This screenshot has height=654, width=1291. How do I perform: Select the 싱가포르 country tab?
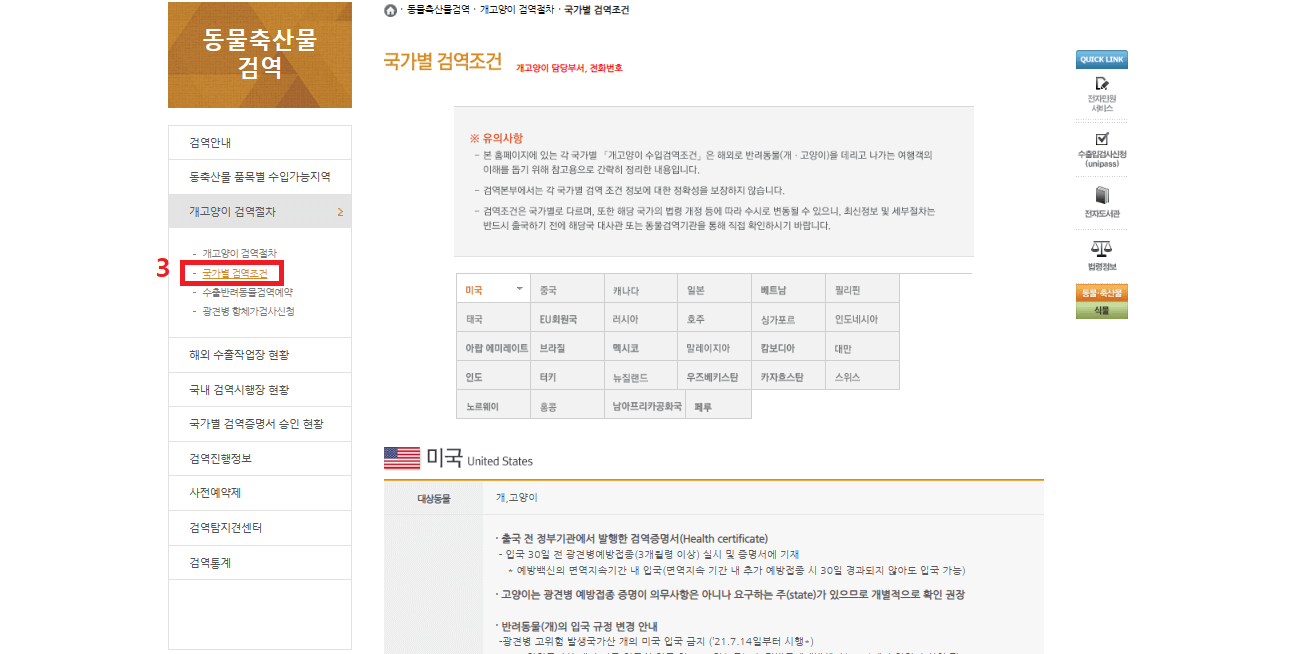(x=788, y=319)
